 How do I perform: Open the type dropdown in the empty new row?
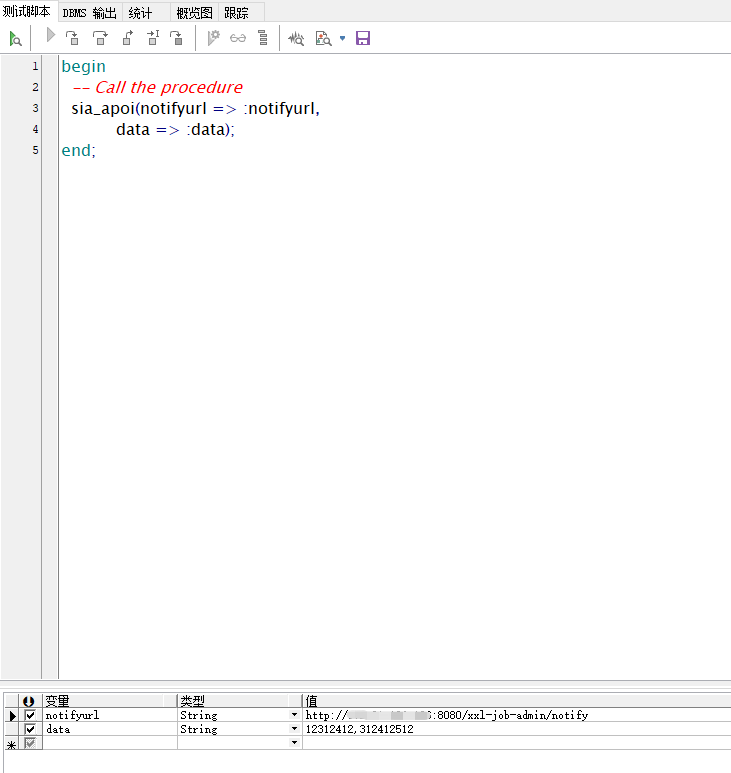(x=294, y=742)
